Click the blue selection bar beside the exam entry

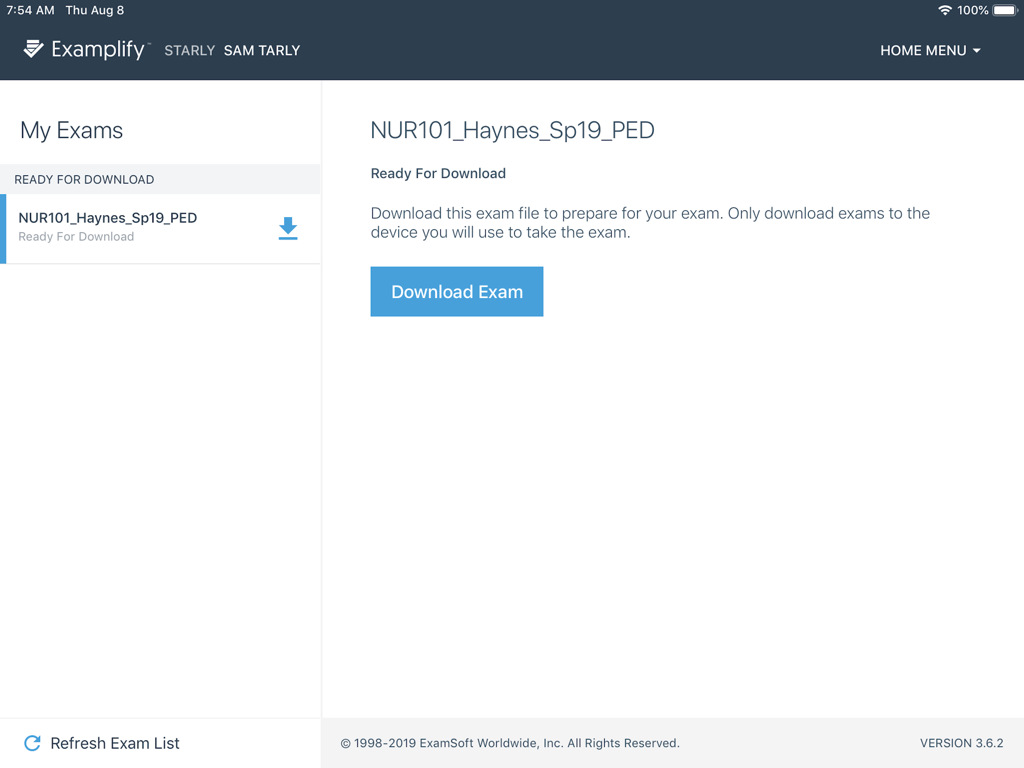tap(2, 228)
